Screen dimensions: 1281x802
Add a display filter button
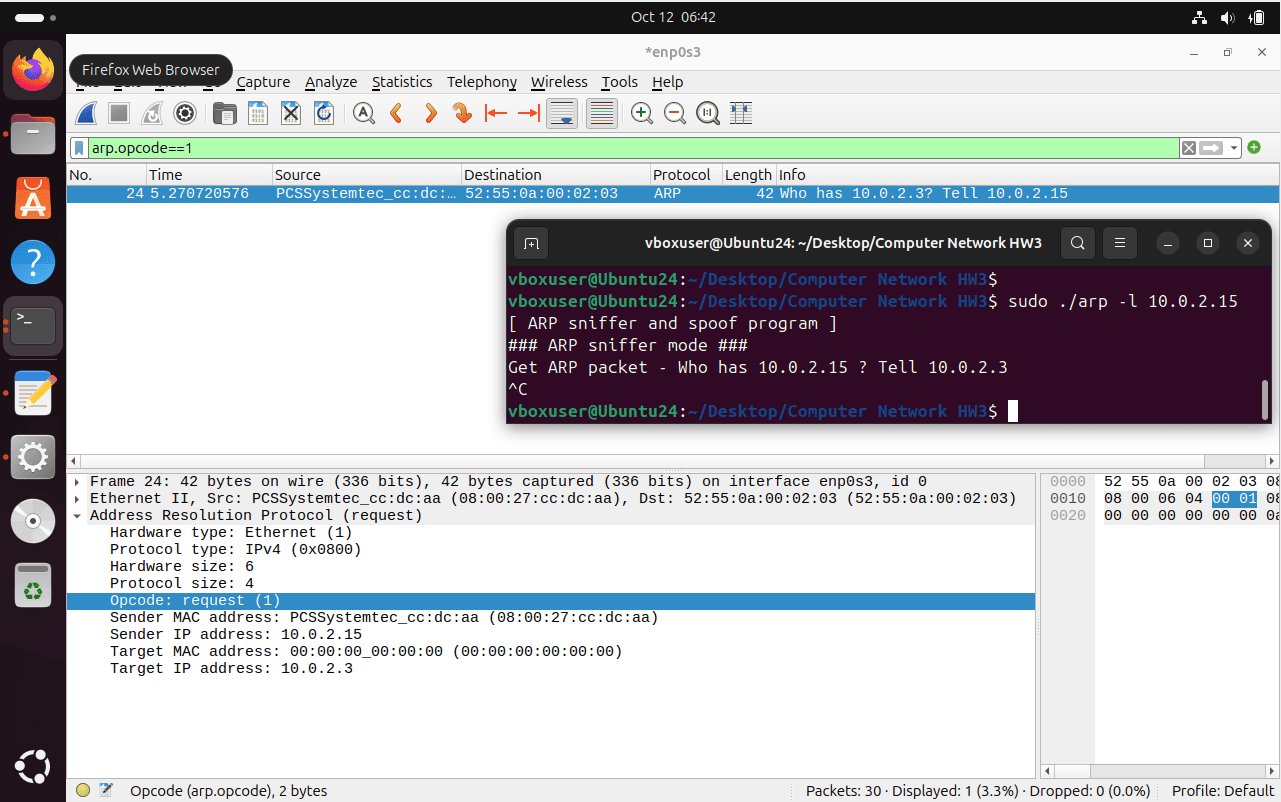click(x=1254, y=148)
